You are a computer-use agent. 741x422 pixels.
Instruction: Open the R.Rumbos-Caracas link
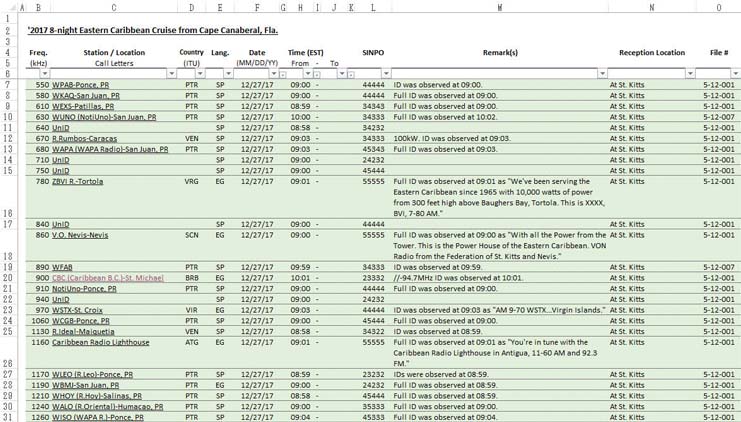coord(84,139)
